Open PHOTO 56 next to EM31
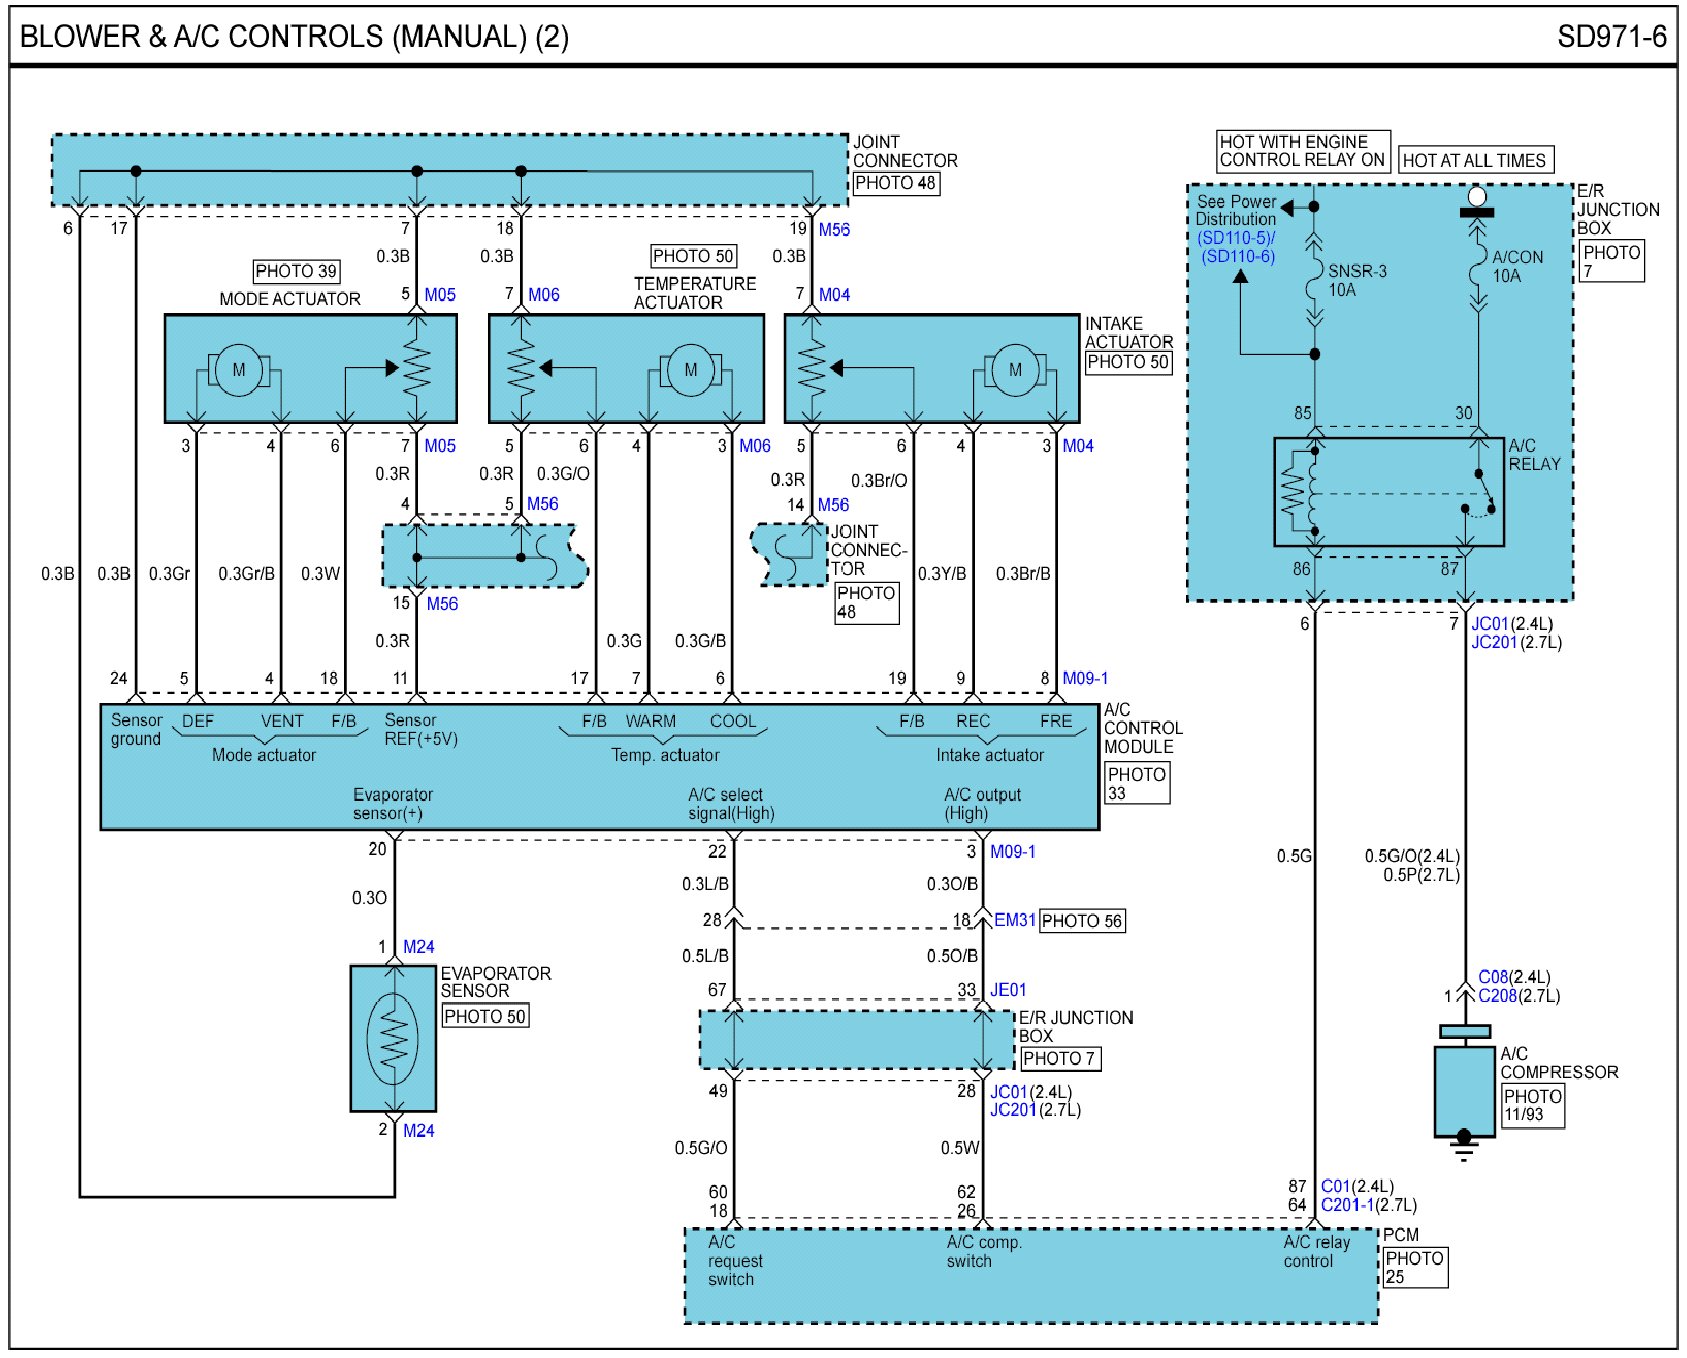This screenshot has height=1358, width=1687. pyautogui.click(x=1082, y=921)
